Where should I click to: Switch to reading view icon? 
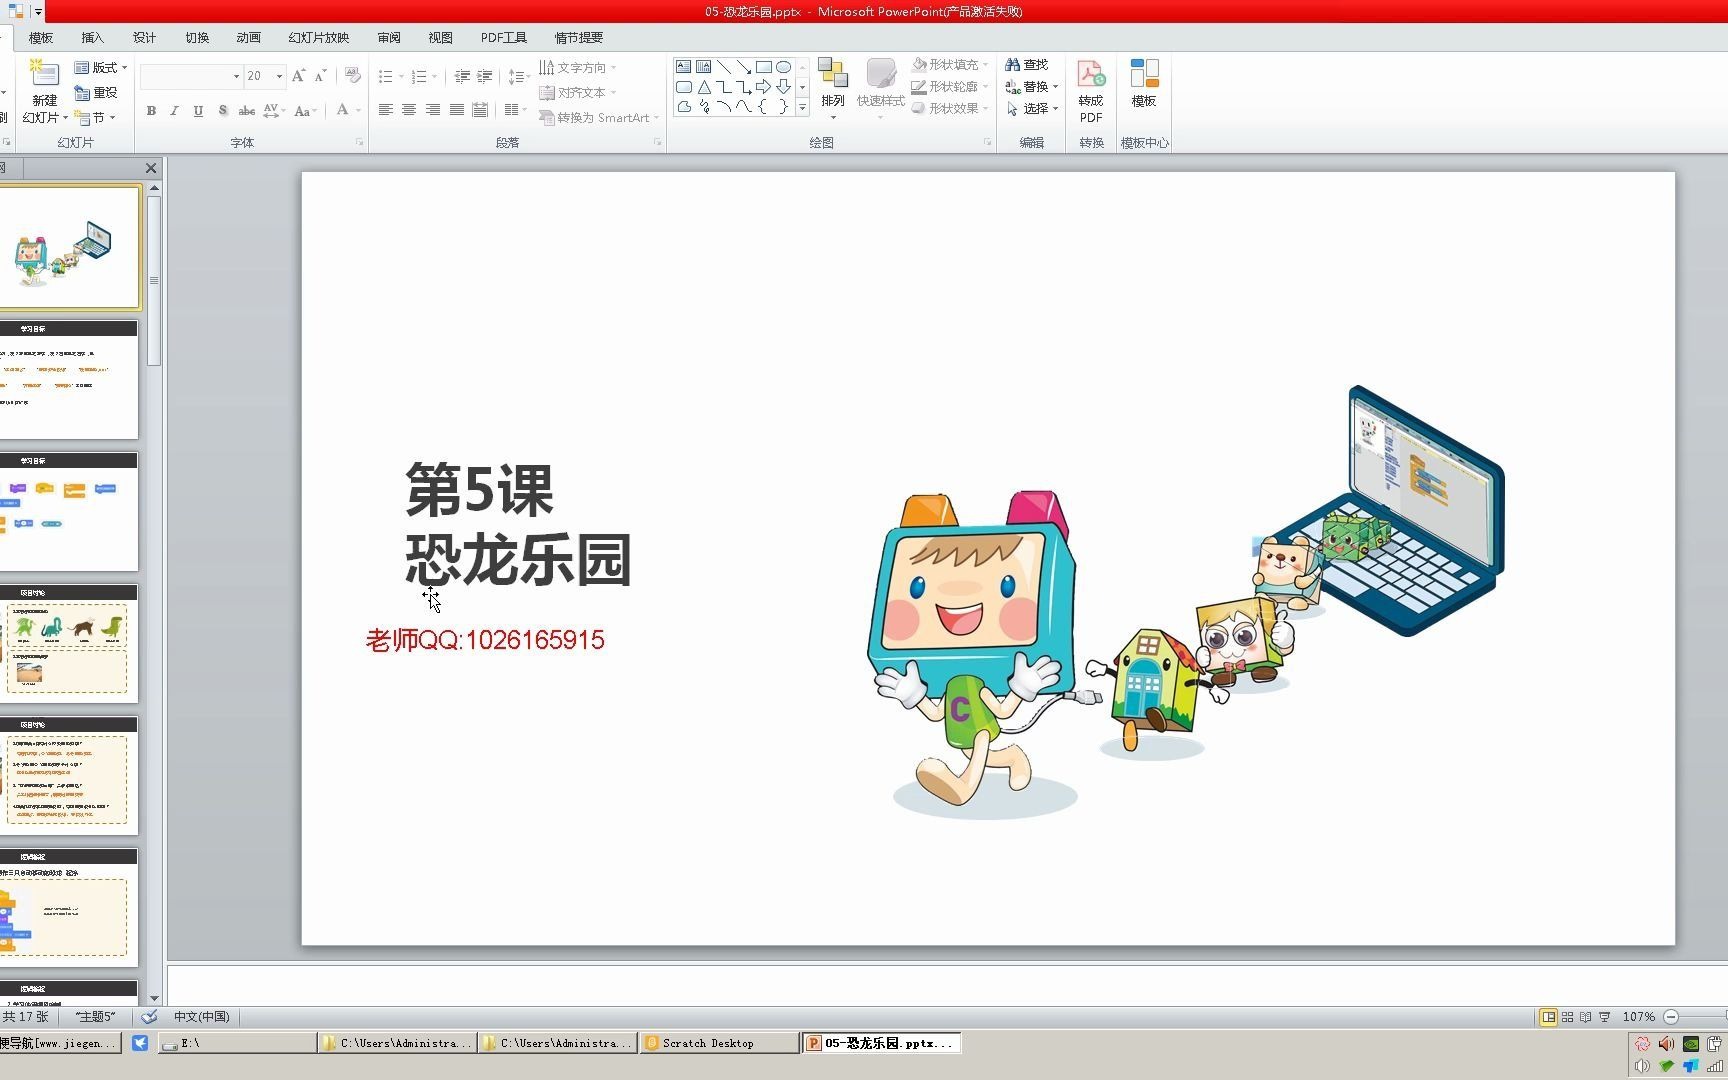[x=1585, y=1017]
